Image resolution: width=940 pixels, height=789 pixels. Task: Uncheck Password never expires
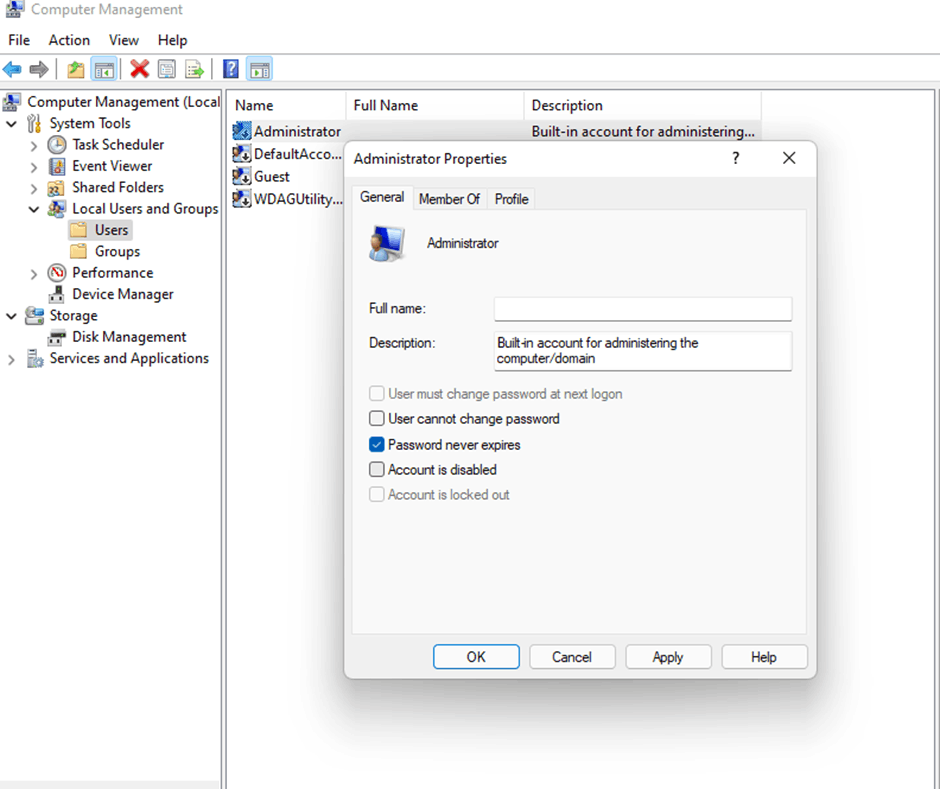click(x=377, y=444)
